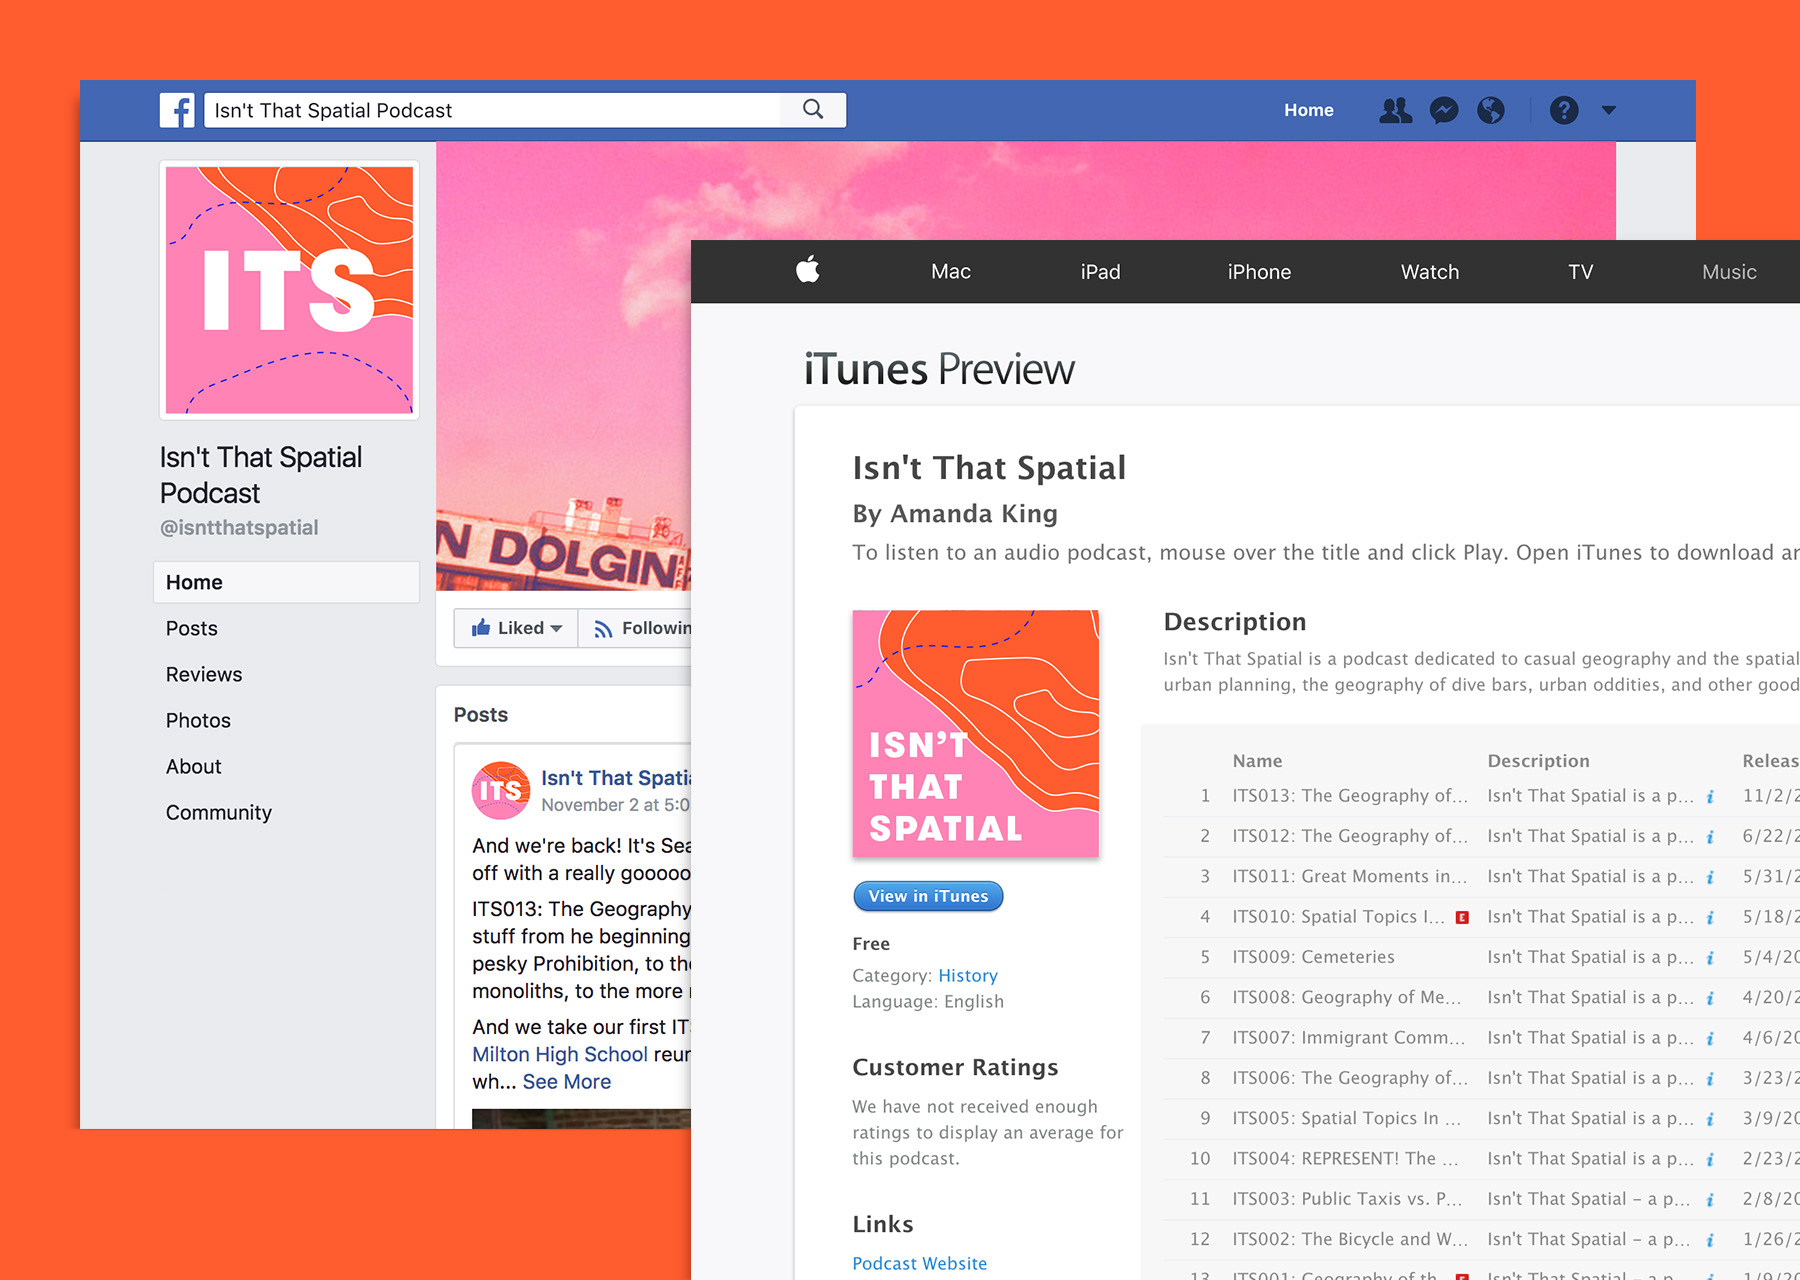Click info icon for ITS003 episode
The height and width of the screenshot is (1280, 1800).
(x=1710, y=1200)
